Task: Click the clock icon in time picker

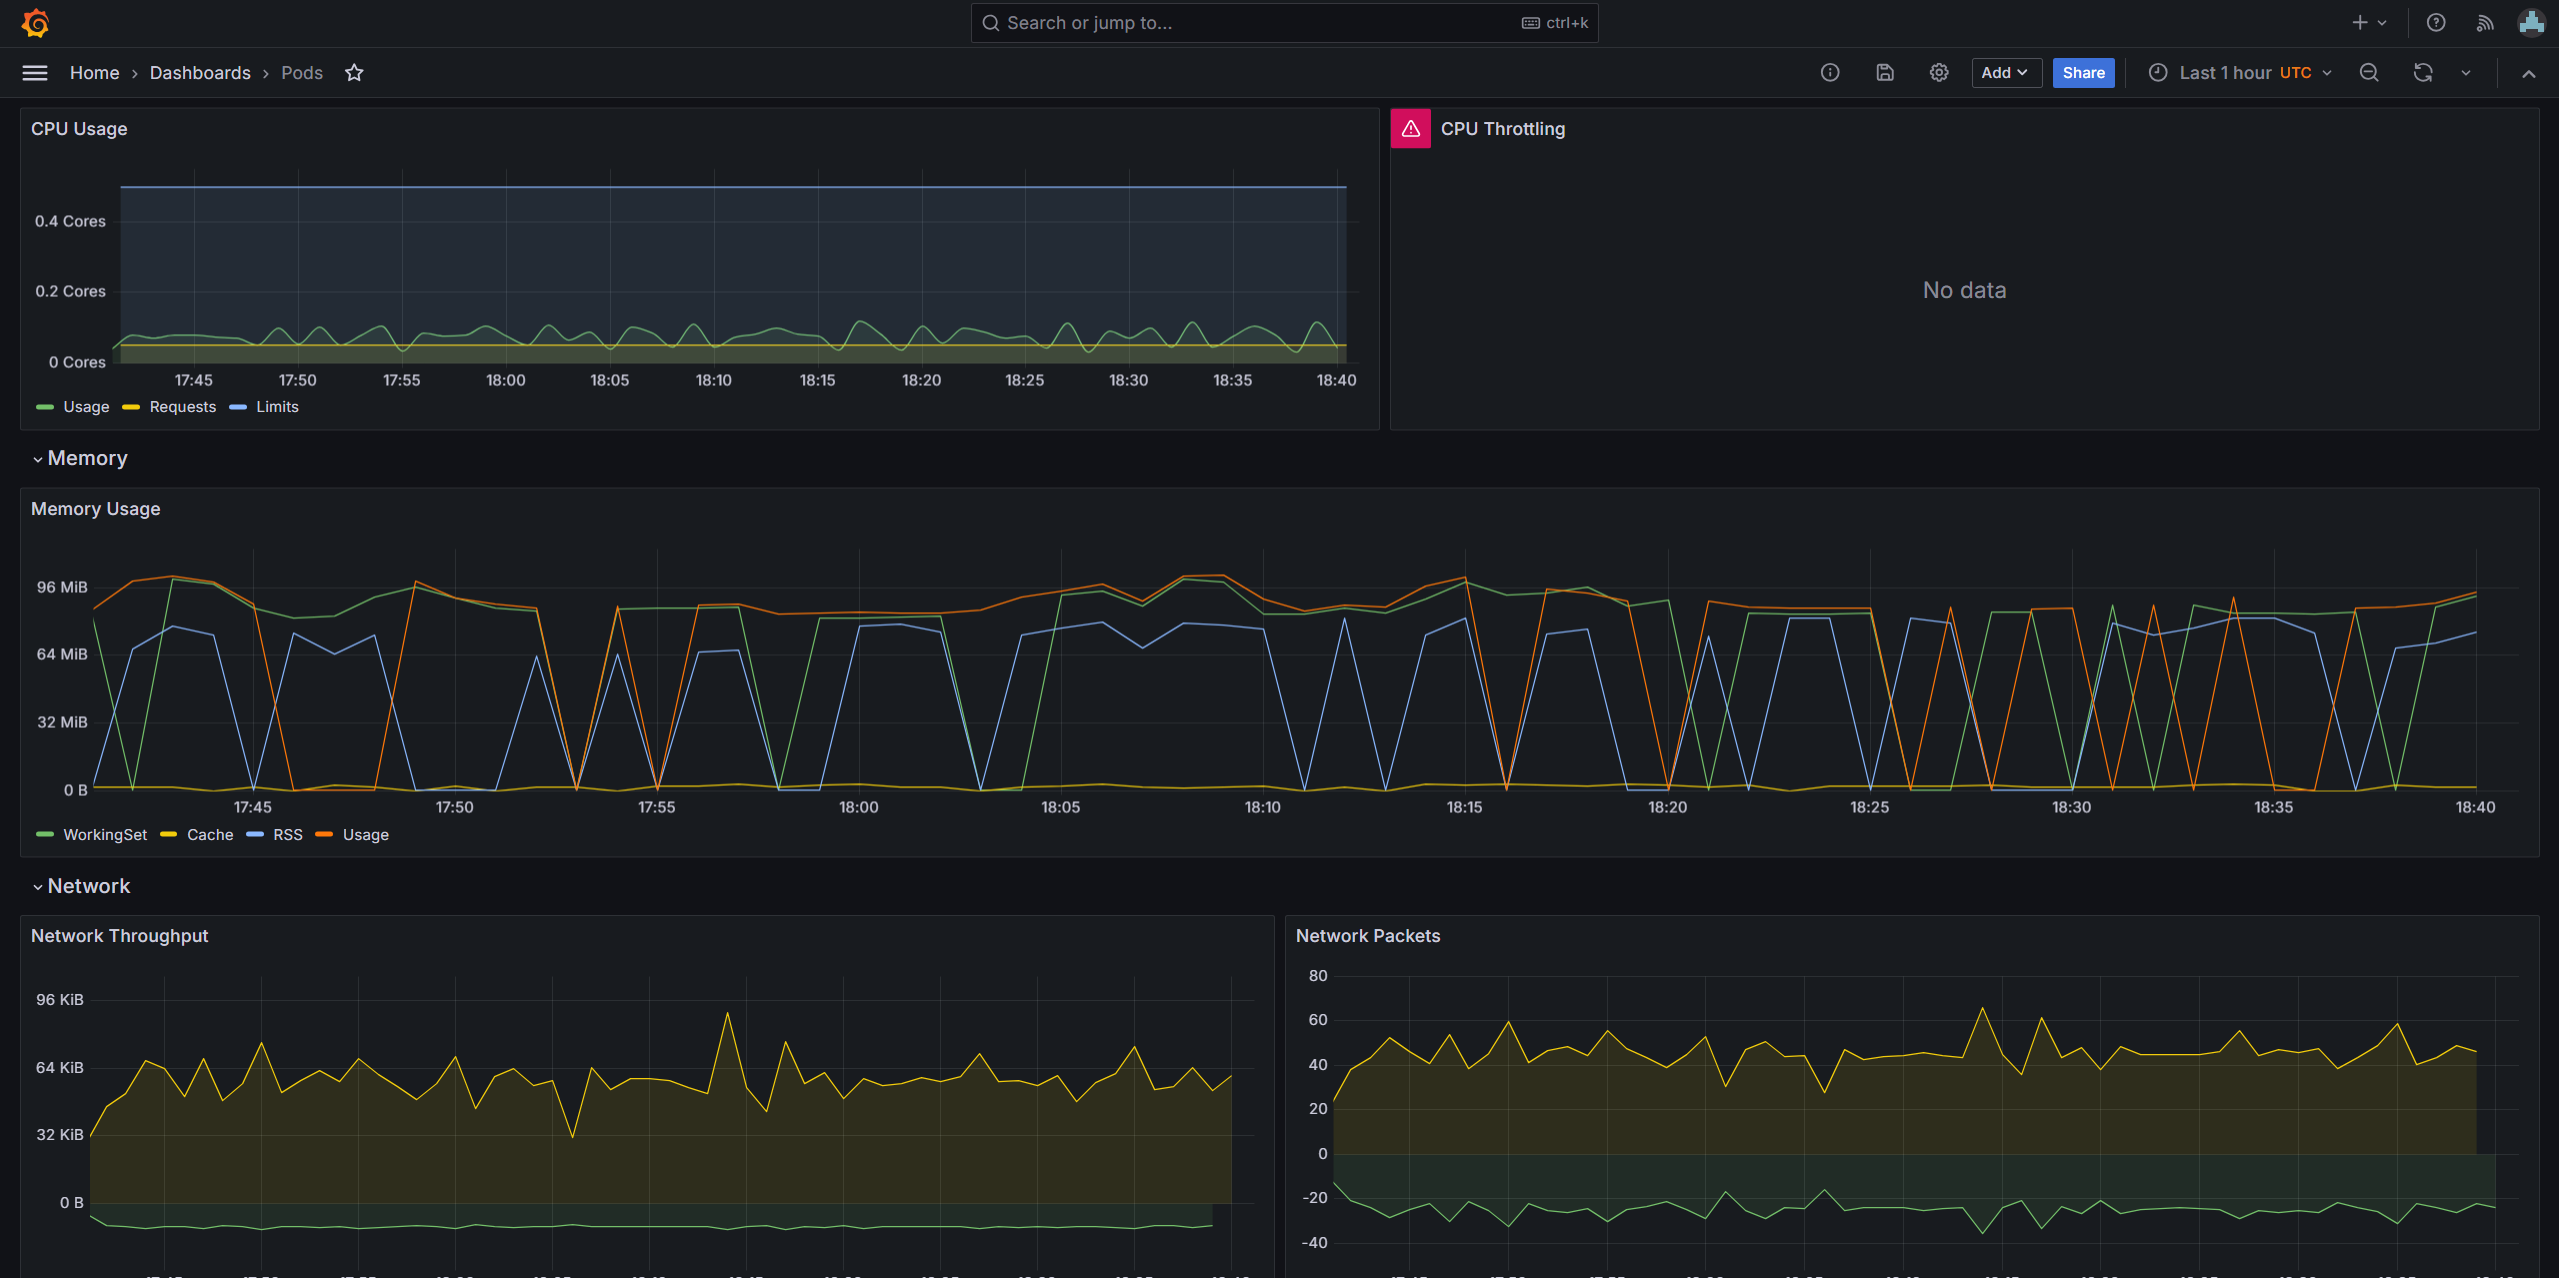Action: [x=2158, y=73]
